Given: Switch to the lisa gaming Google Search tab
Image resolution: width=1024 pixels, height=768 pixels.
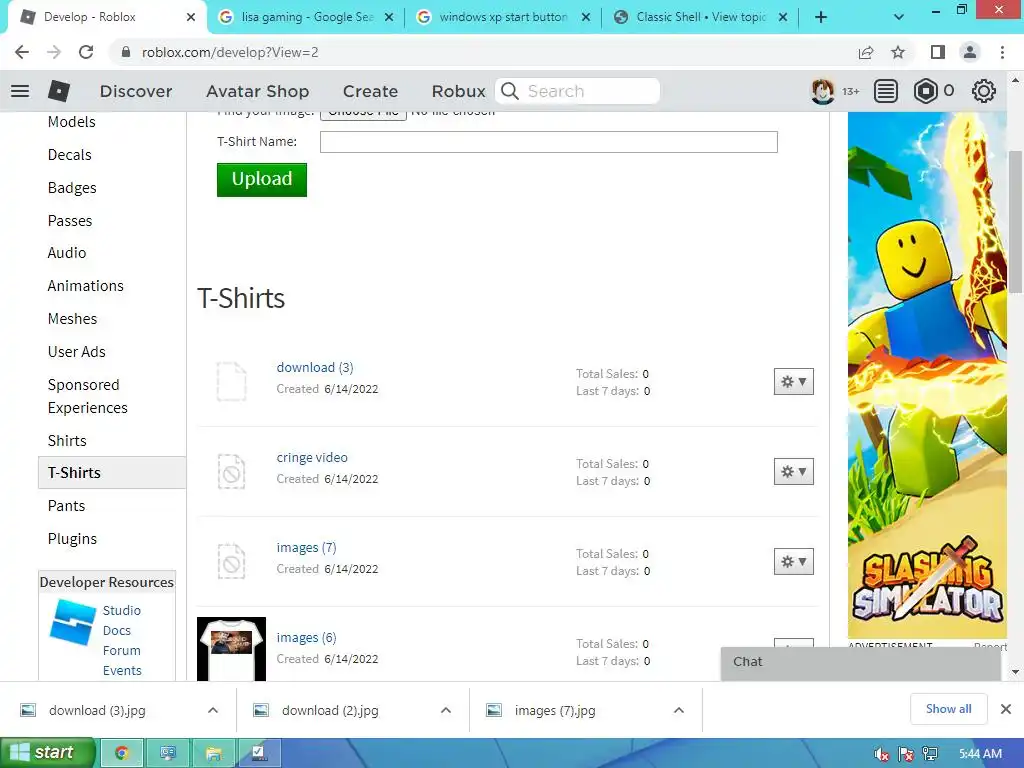Looking at the screenshot, I should click(305, 18).
